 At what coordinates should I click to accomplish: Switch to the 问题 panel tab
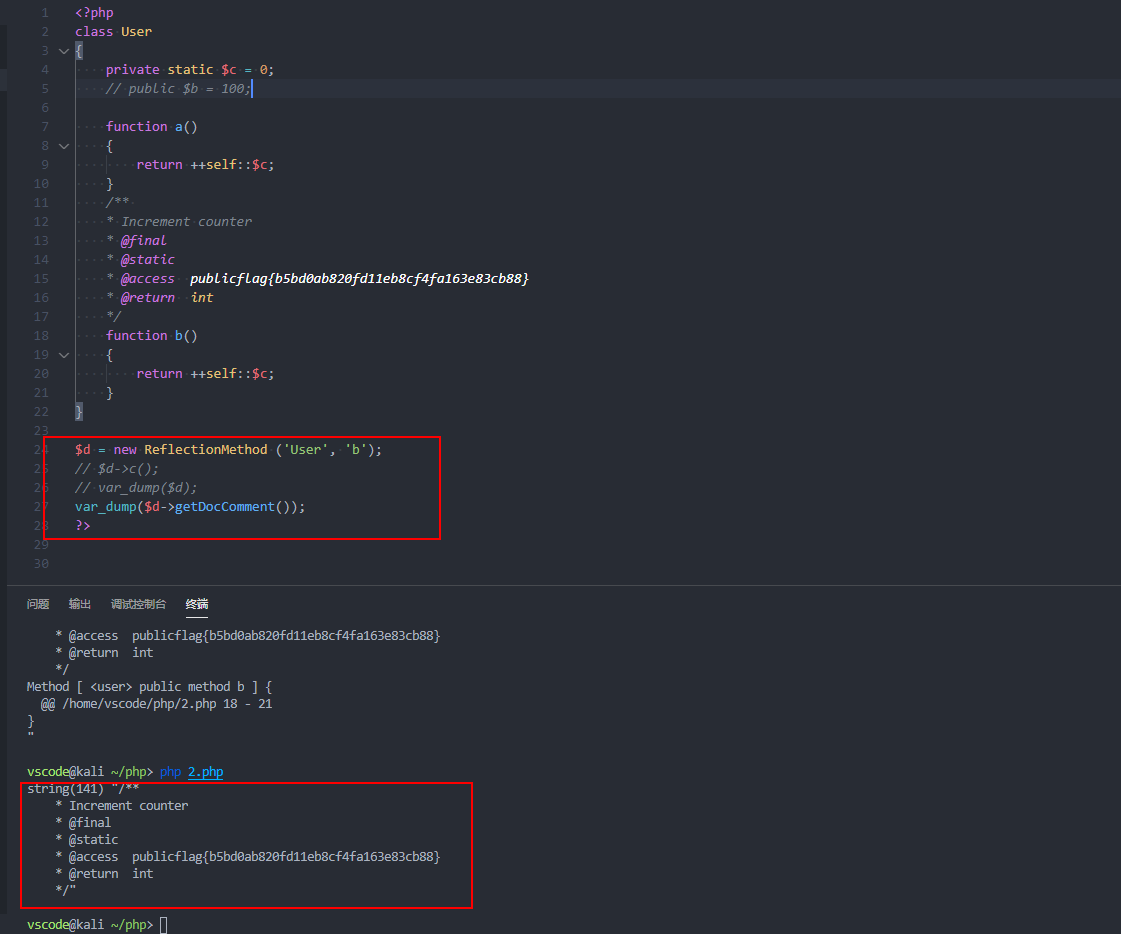click(38, 604)
